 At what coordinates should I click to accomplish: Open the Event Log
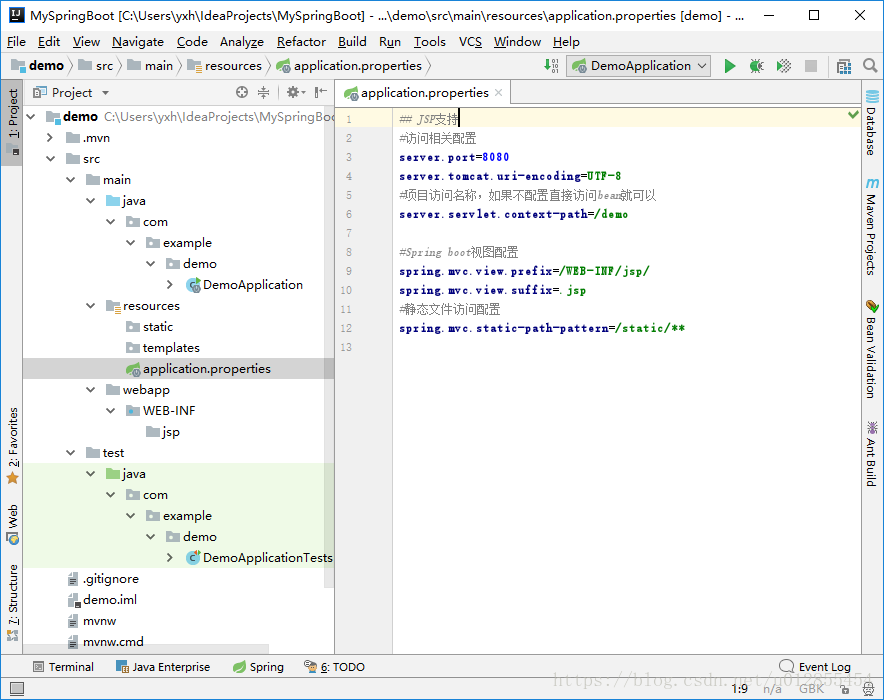coord(815,667)
